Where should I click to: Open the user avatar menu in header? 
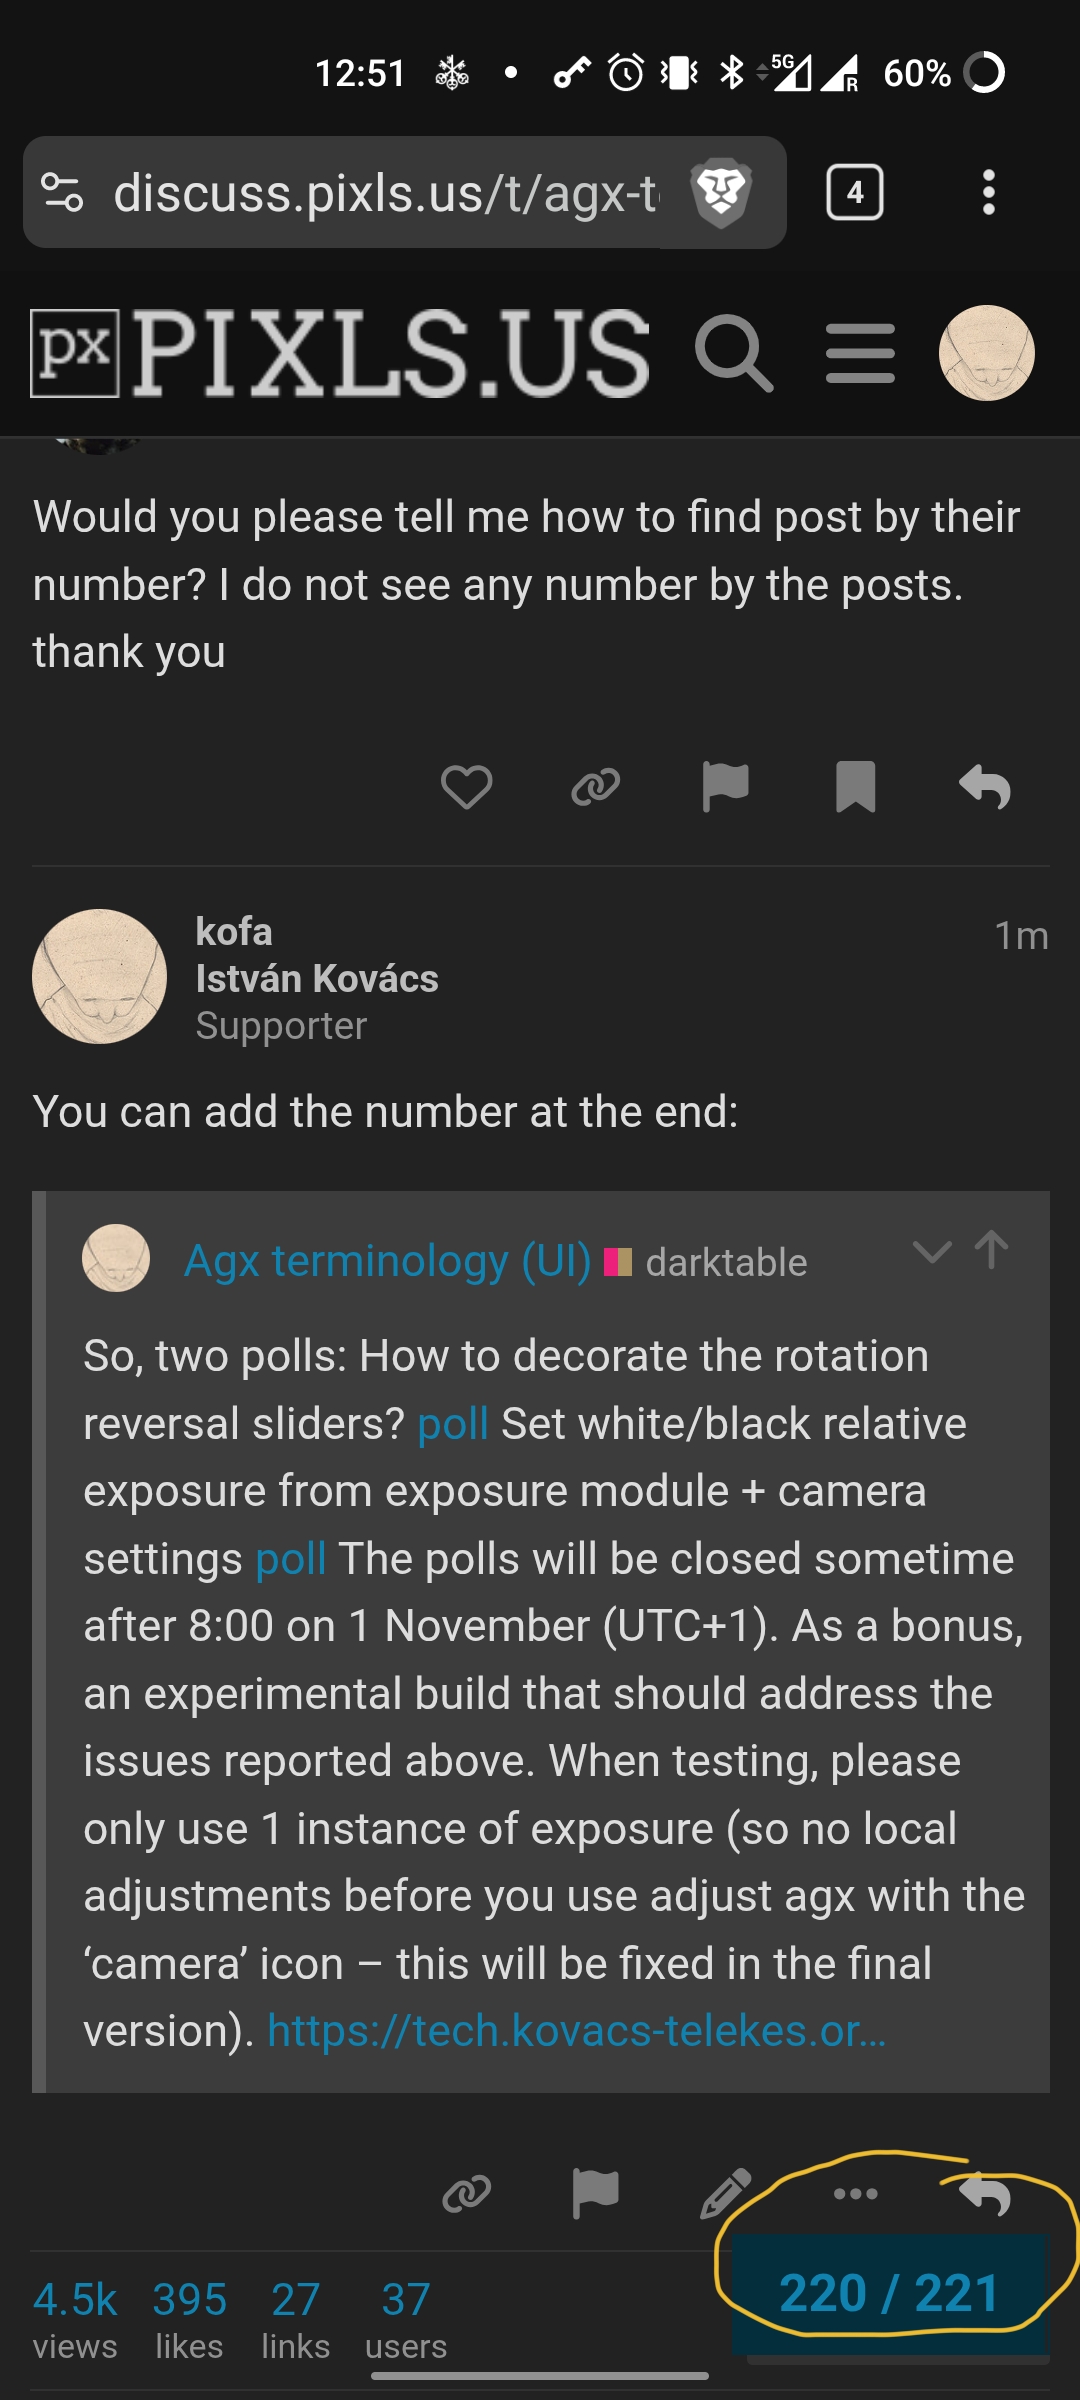tap(986, 353)
